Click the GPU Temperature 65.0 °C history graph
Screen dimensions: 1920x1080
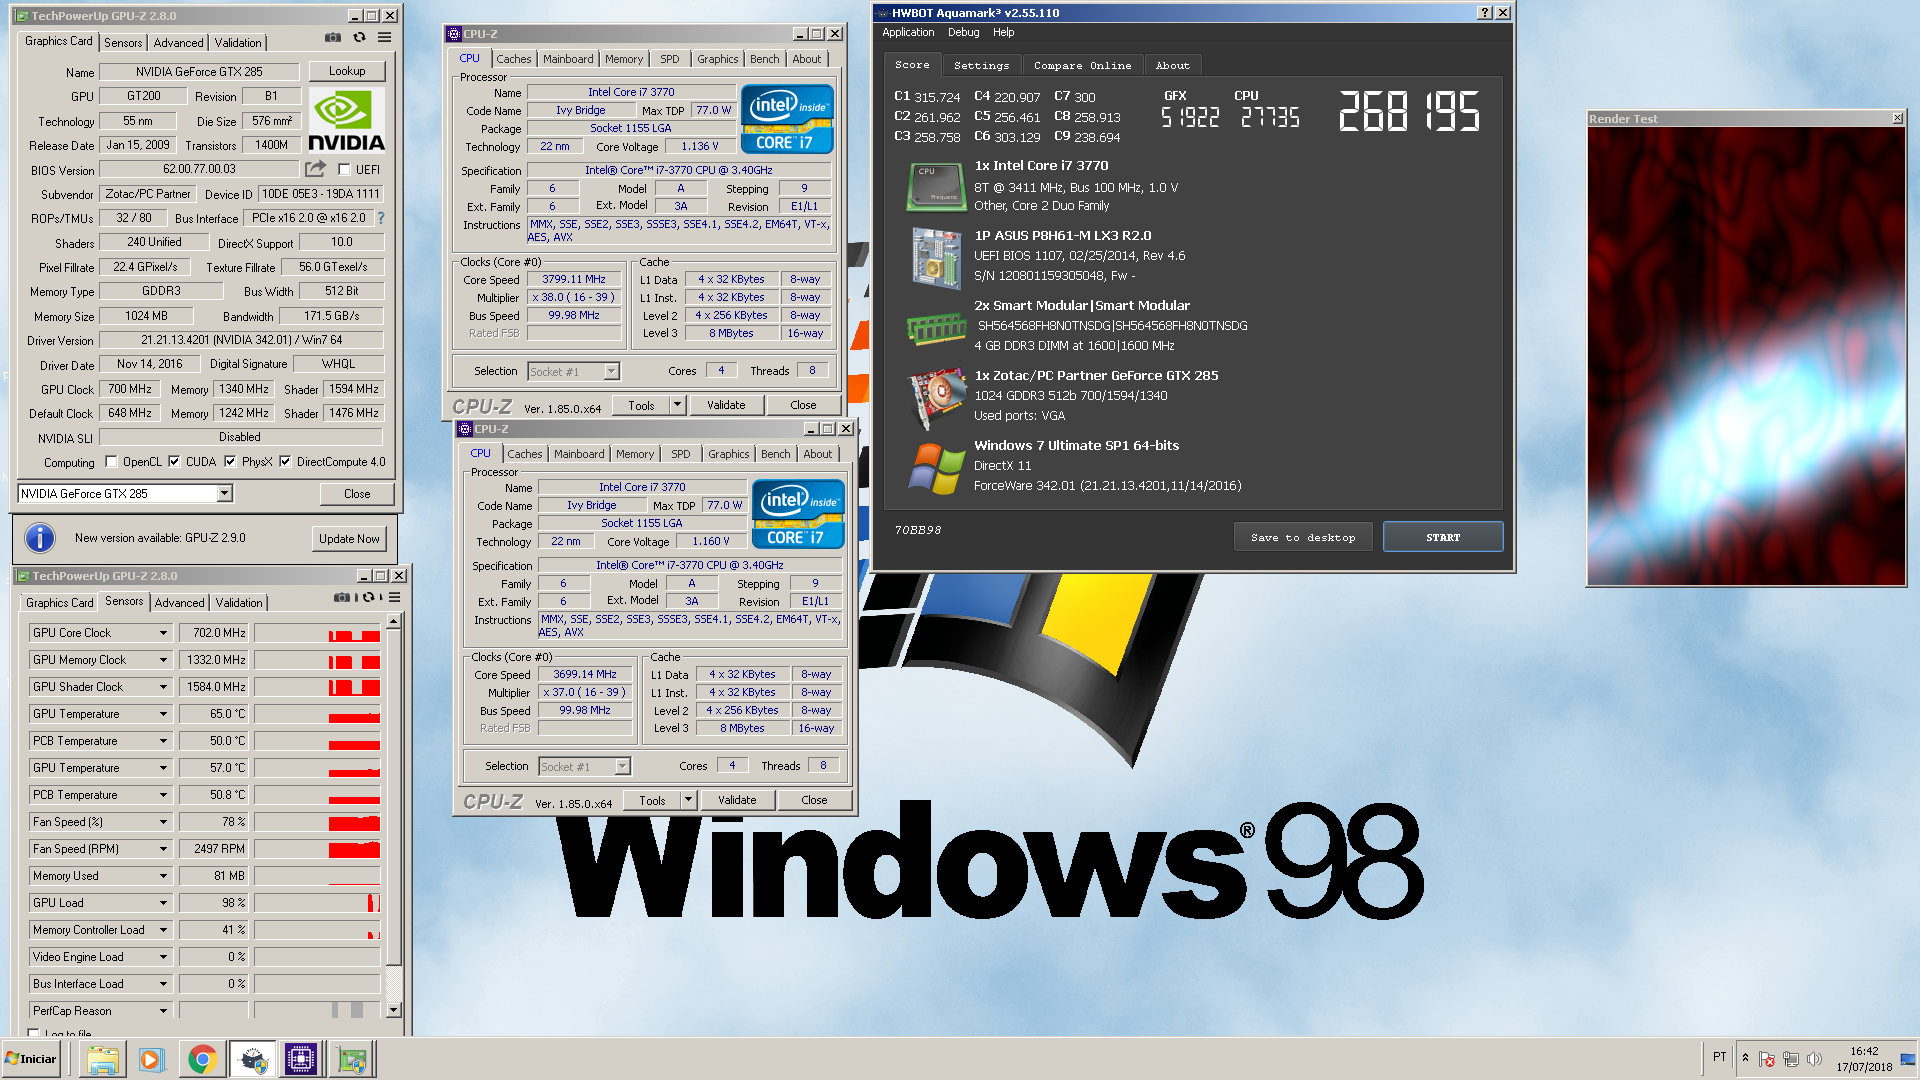(317, 714)
